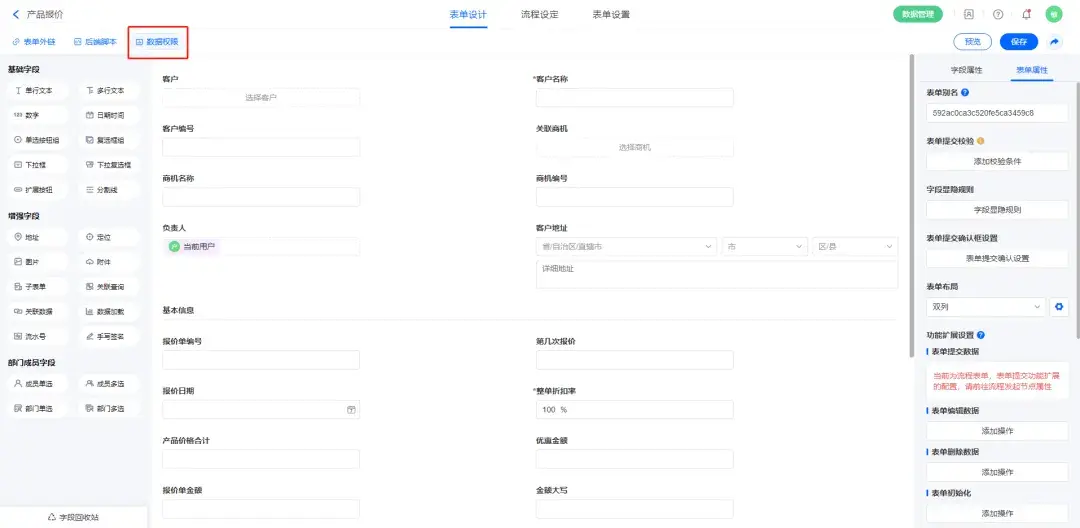The image size is (1080, 528).
Task: Click the 选择客户 selector
Action: (x=261, y=98)
